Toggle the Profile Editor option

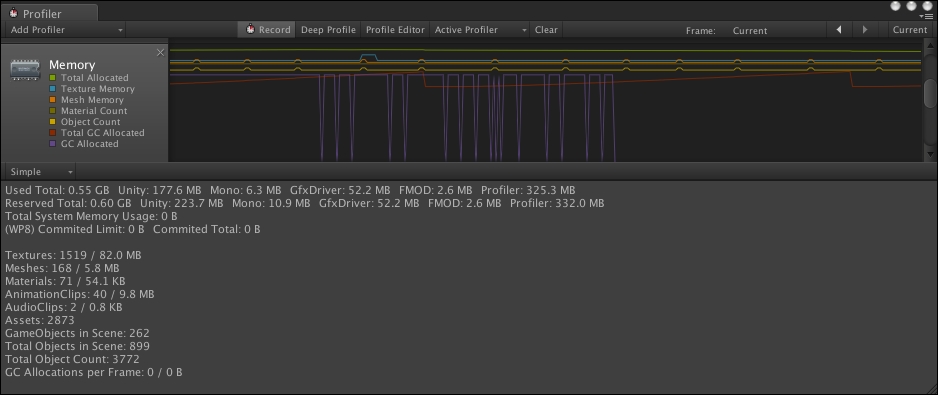[395, 29]
